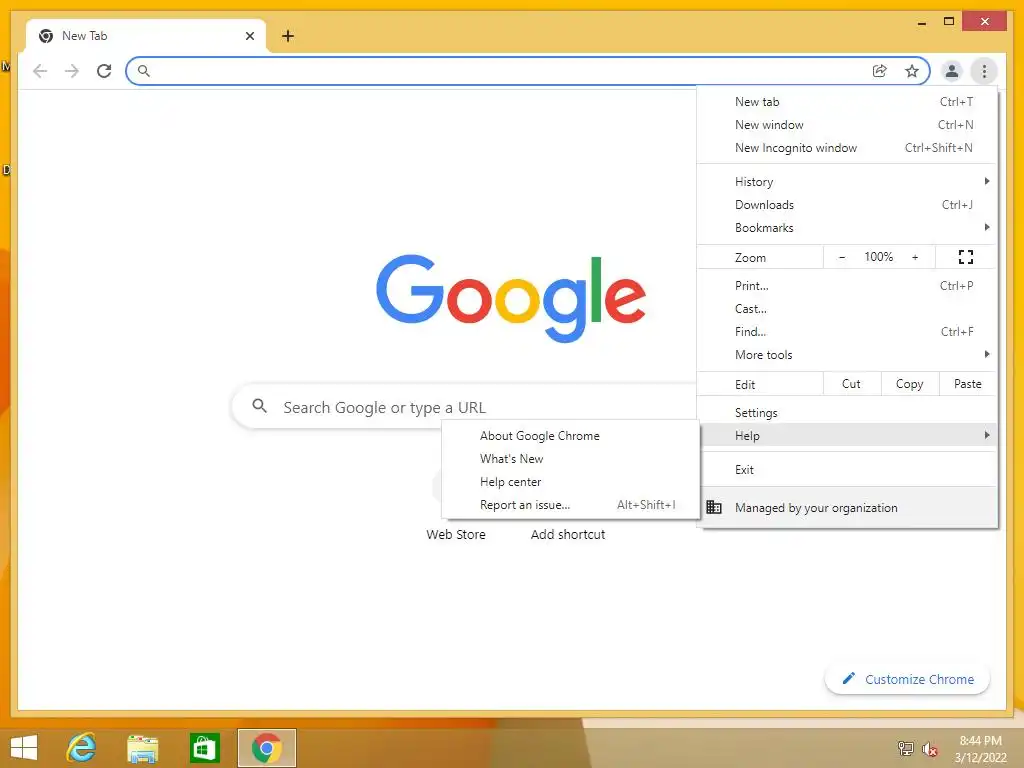Image resolution: width=1024 pixels, height=768 pixels.
Task: Open Downloads from the menu
Action: [x=847, y=204]
